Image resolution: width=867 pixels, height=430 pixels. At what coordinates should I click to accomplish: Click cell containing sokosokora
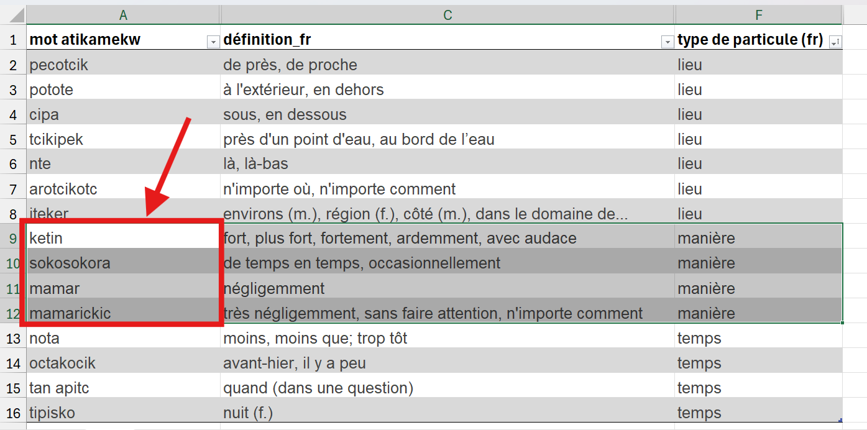click(123, 263)
